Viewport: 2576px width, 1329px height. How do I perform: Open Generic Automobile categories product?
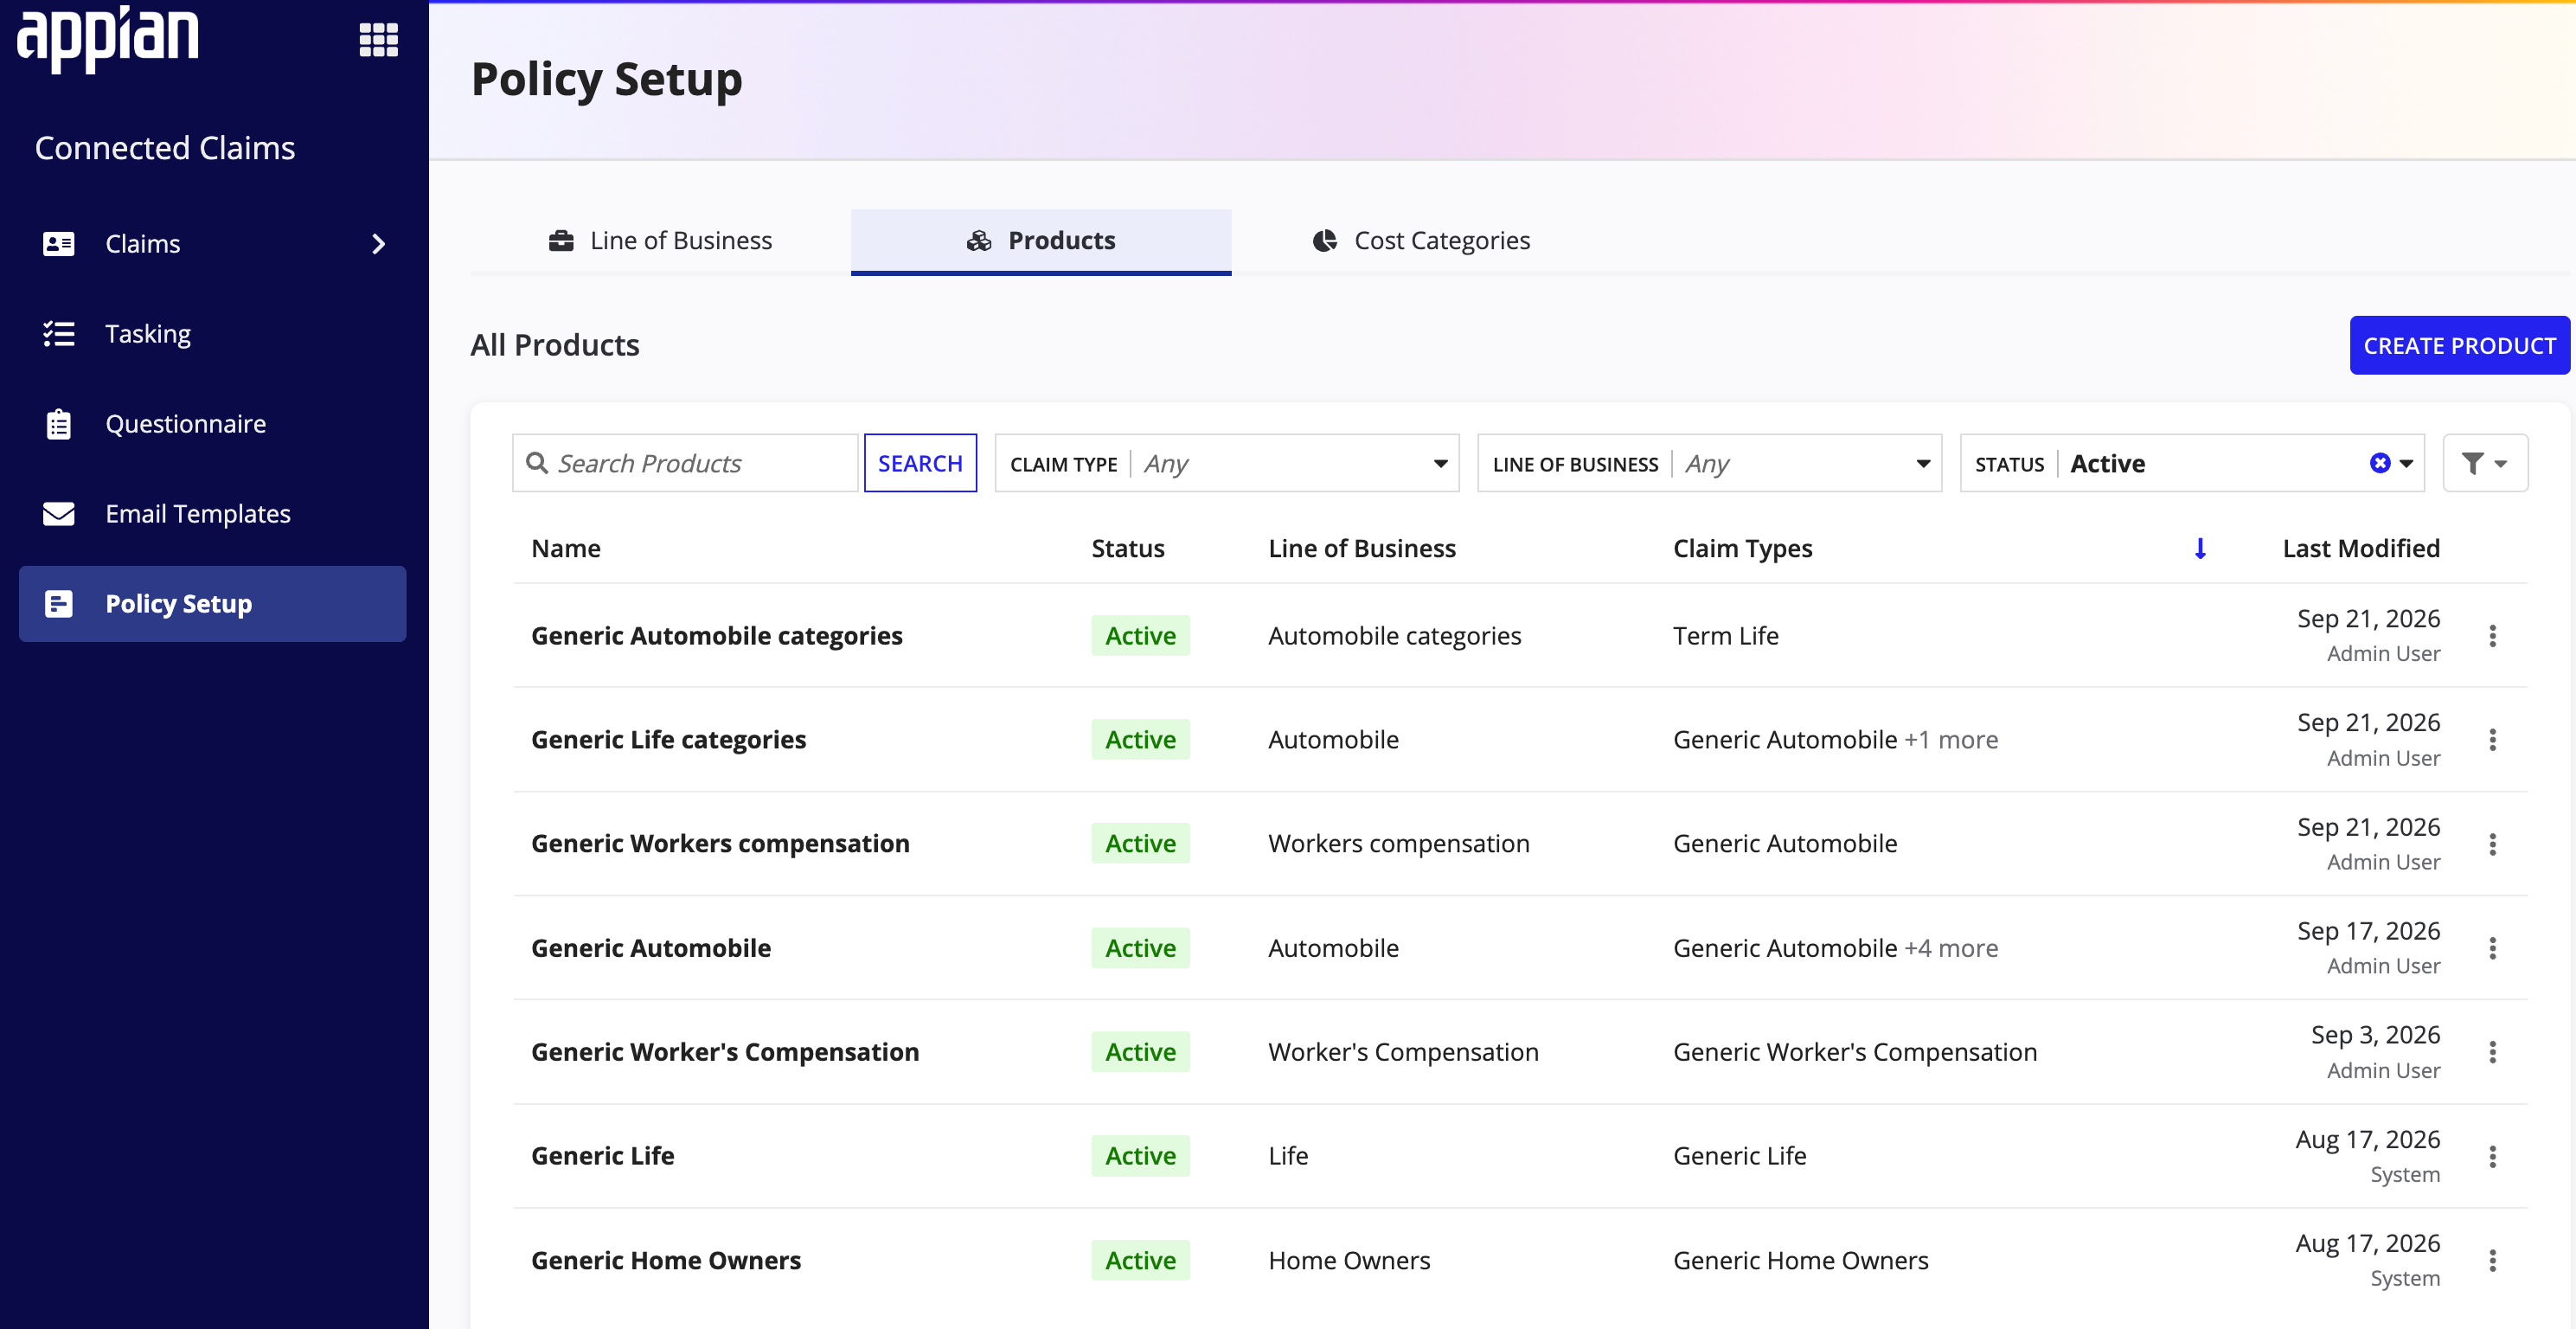[x=716, y=636]
